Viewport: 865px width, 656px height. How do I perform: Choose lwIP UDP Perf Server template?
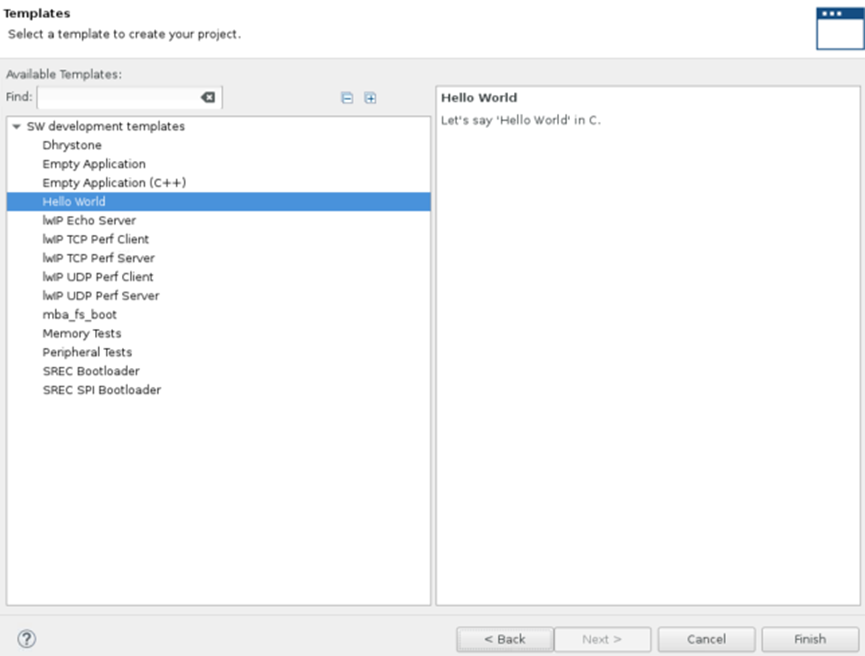pos(101,295)
